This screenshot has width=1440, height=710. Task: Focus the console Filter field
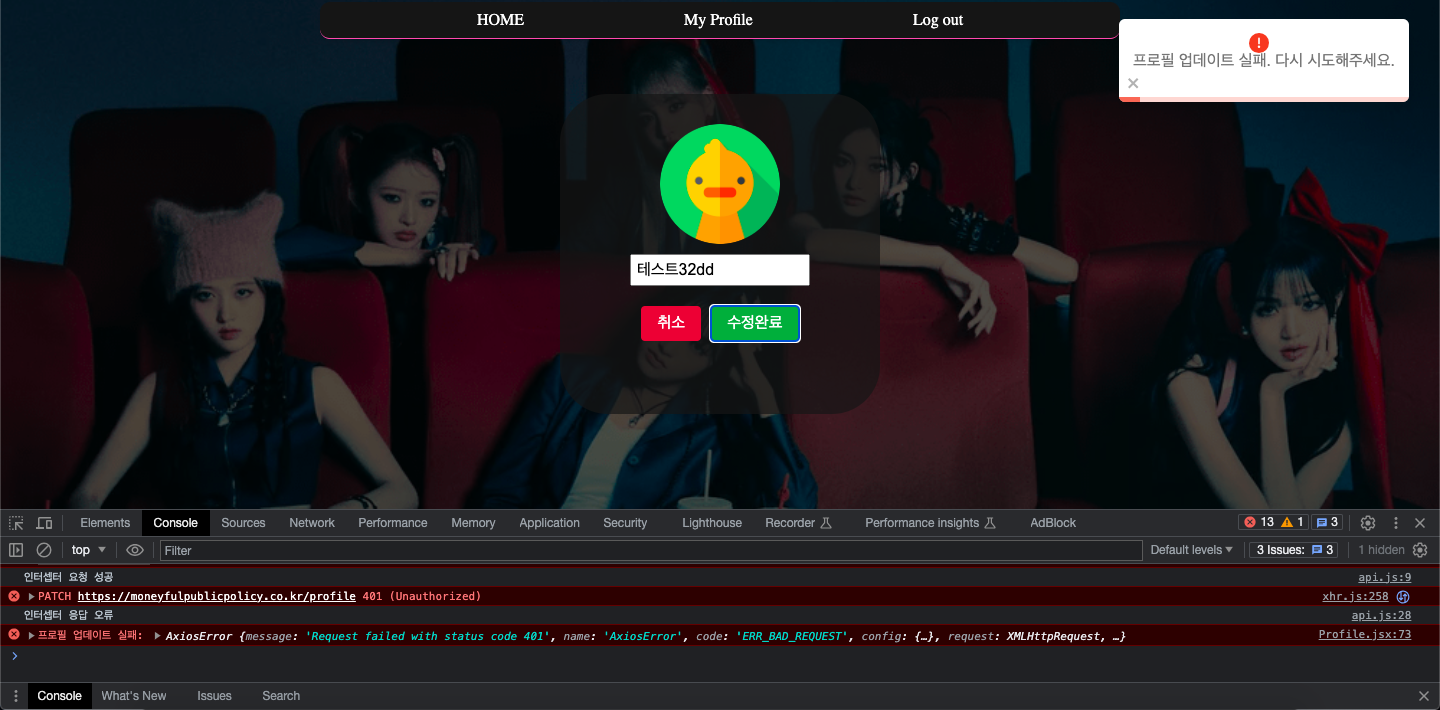[x=651, y=550]
